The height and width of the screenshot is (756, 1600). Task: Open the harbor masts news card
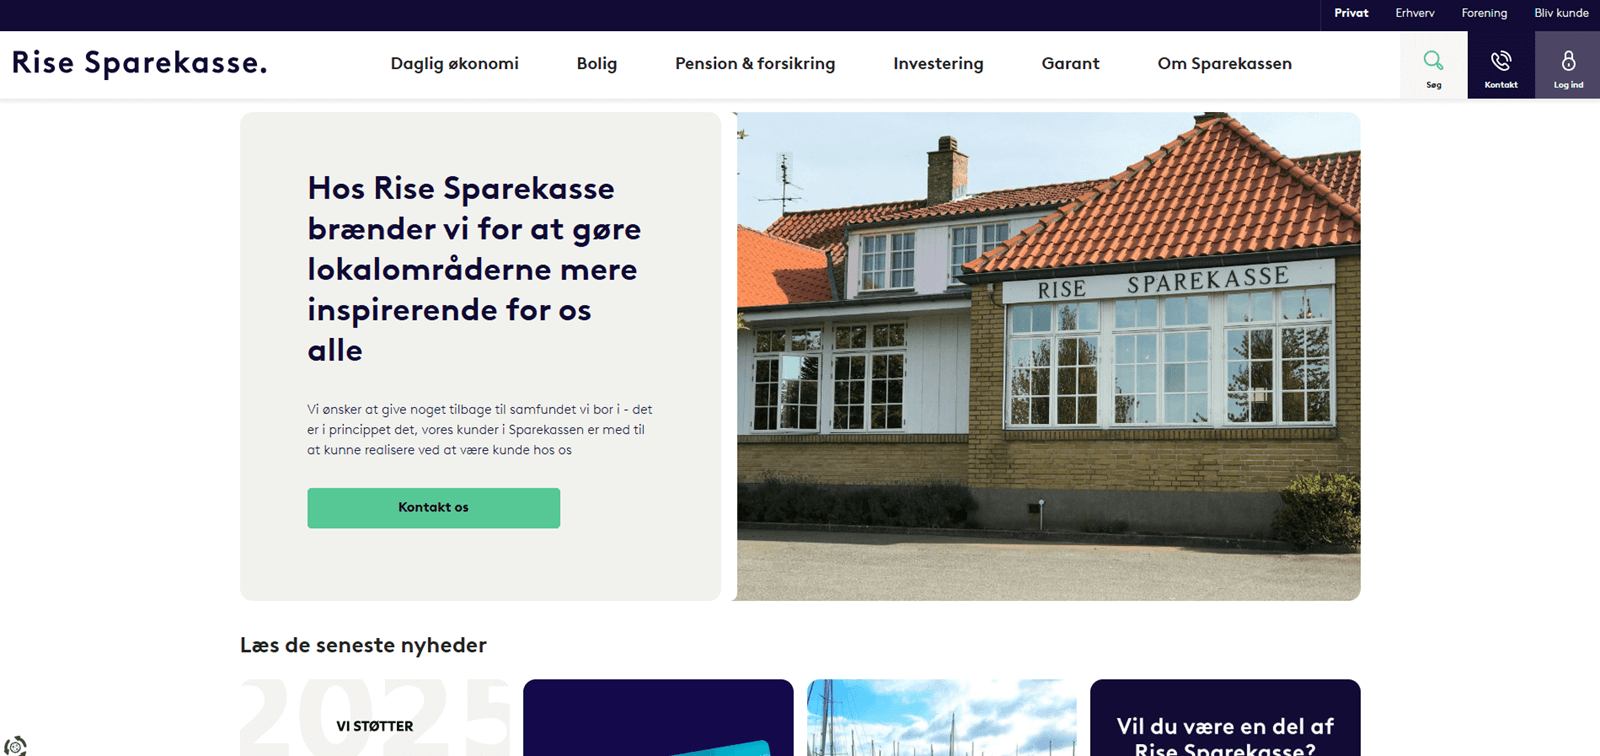click(941, 718)
